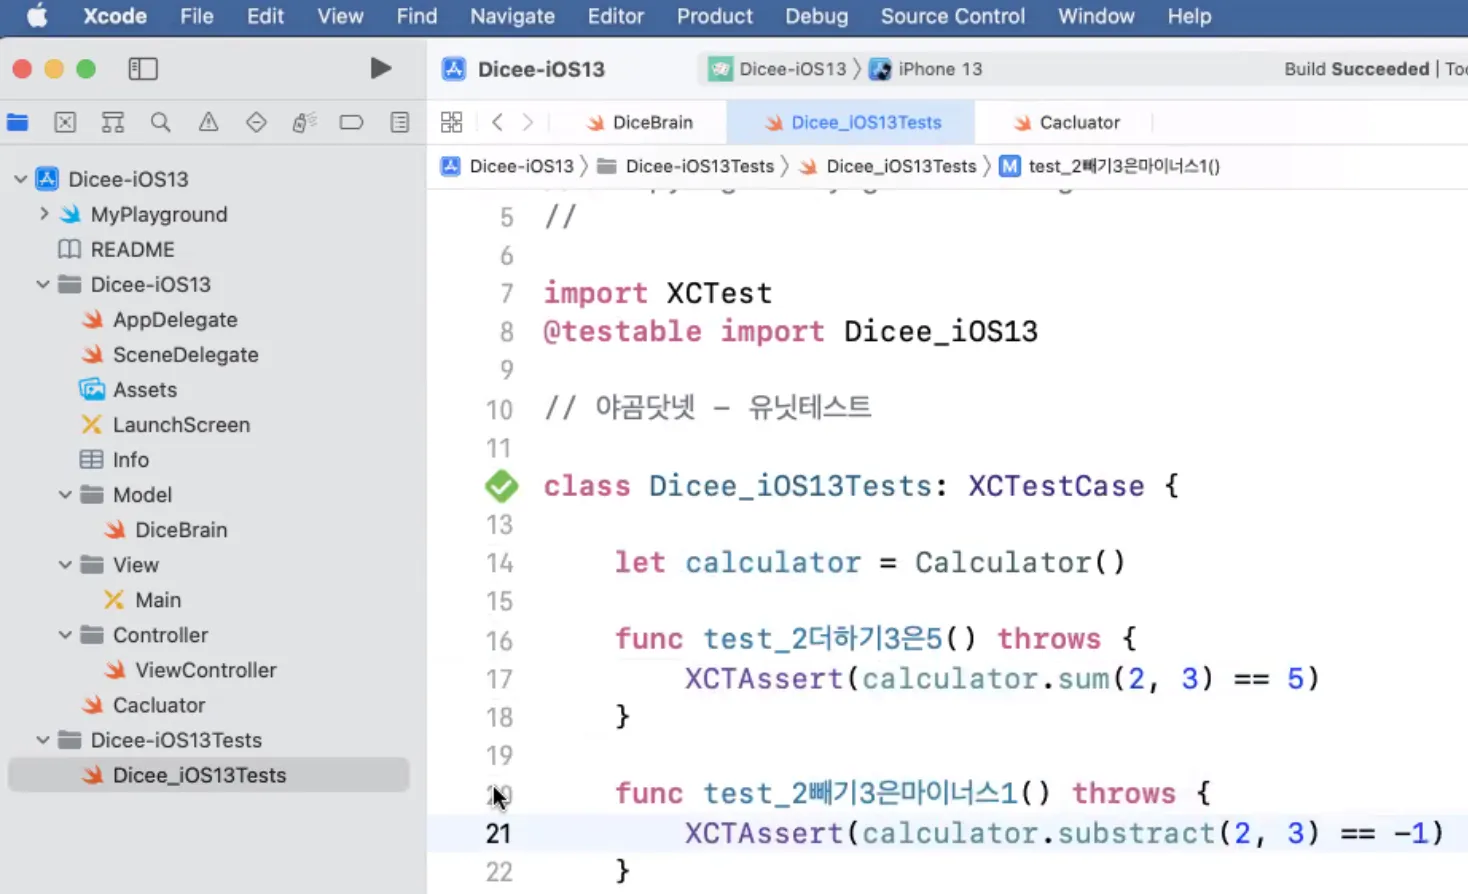Collapse the Dicee-iOS13 group folder
Screen dimensions: 1468x894
[43, 284]
